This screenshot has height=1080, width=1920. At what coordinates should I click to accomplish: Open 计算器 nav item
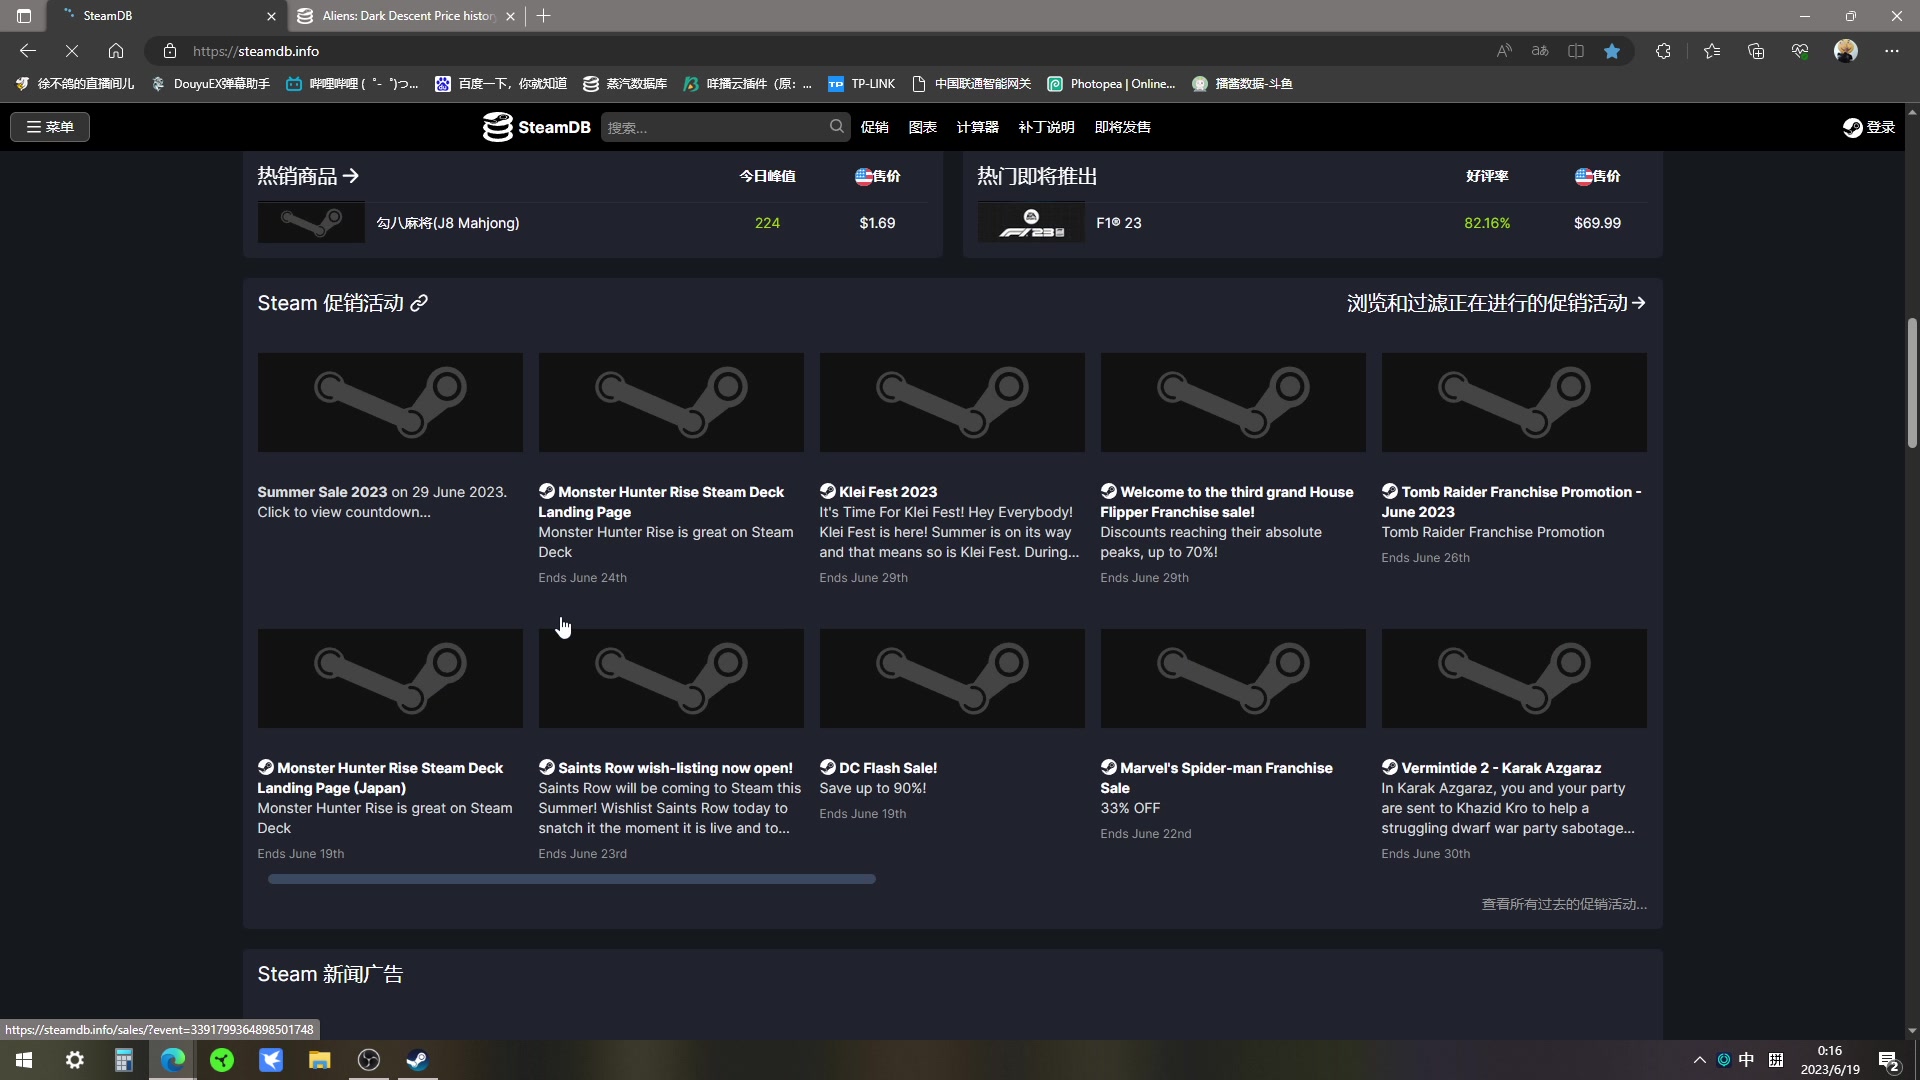[x=977, y=127]
